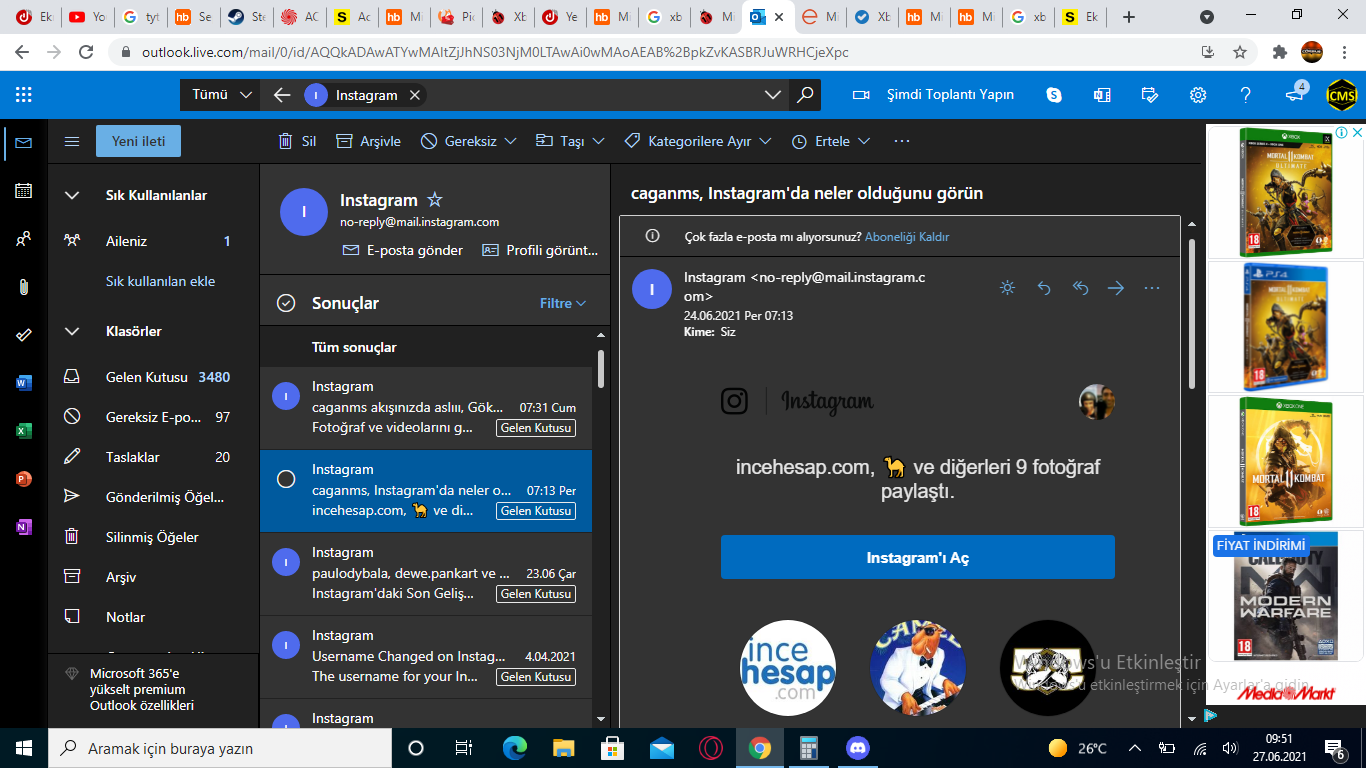Tick selection circle on 07:13 Per message
Viewport: 1366px width, 768px height.
286,479
